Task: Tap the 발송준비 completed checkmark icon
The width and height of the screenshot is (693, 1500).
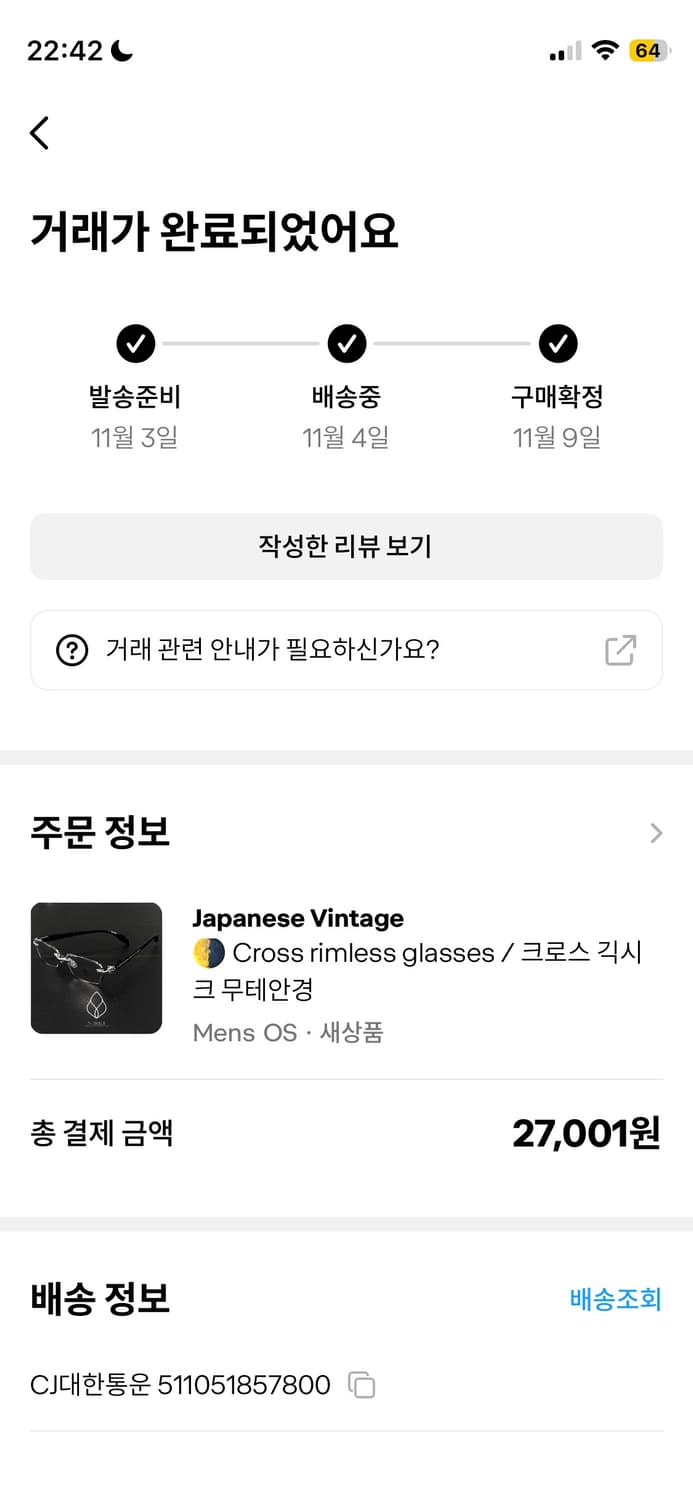Action: tap(136, 343)
